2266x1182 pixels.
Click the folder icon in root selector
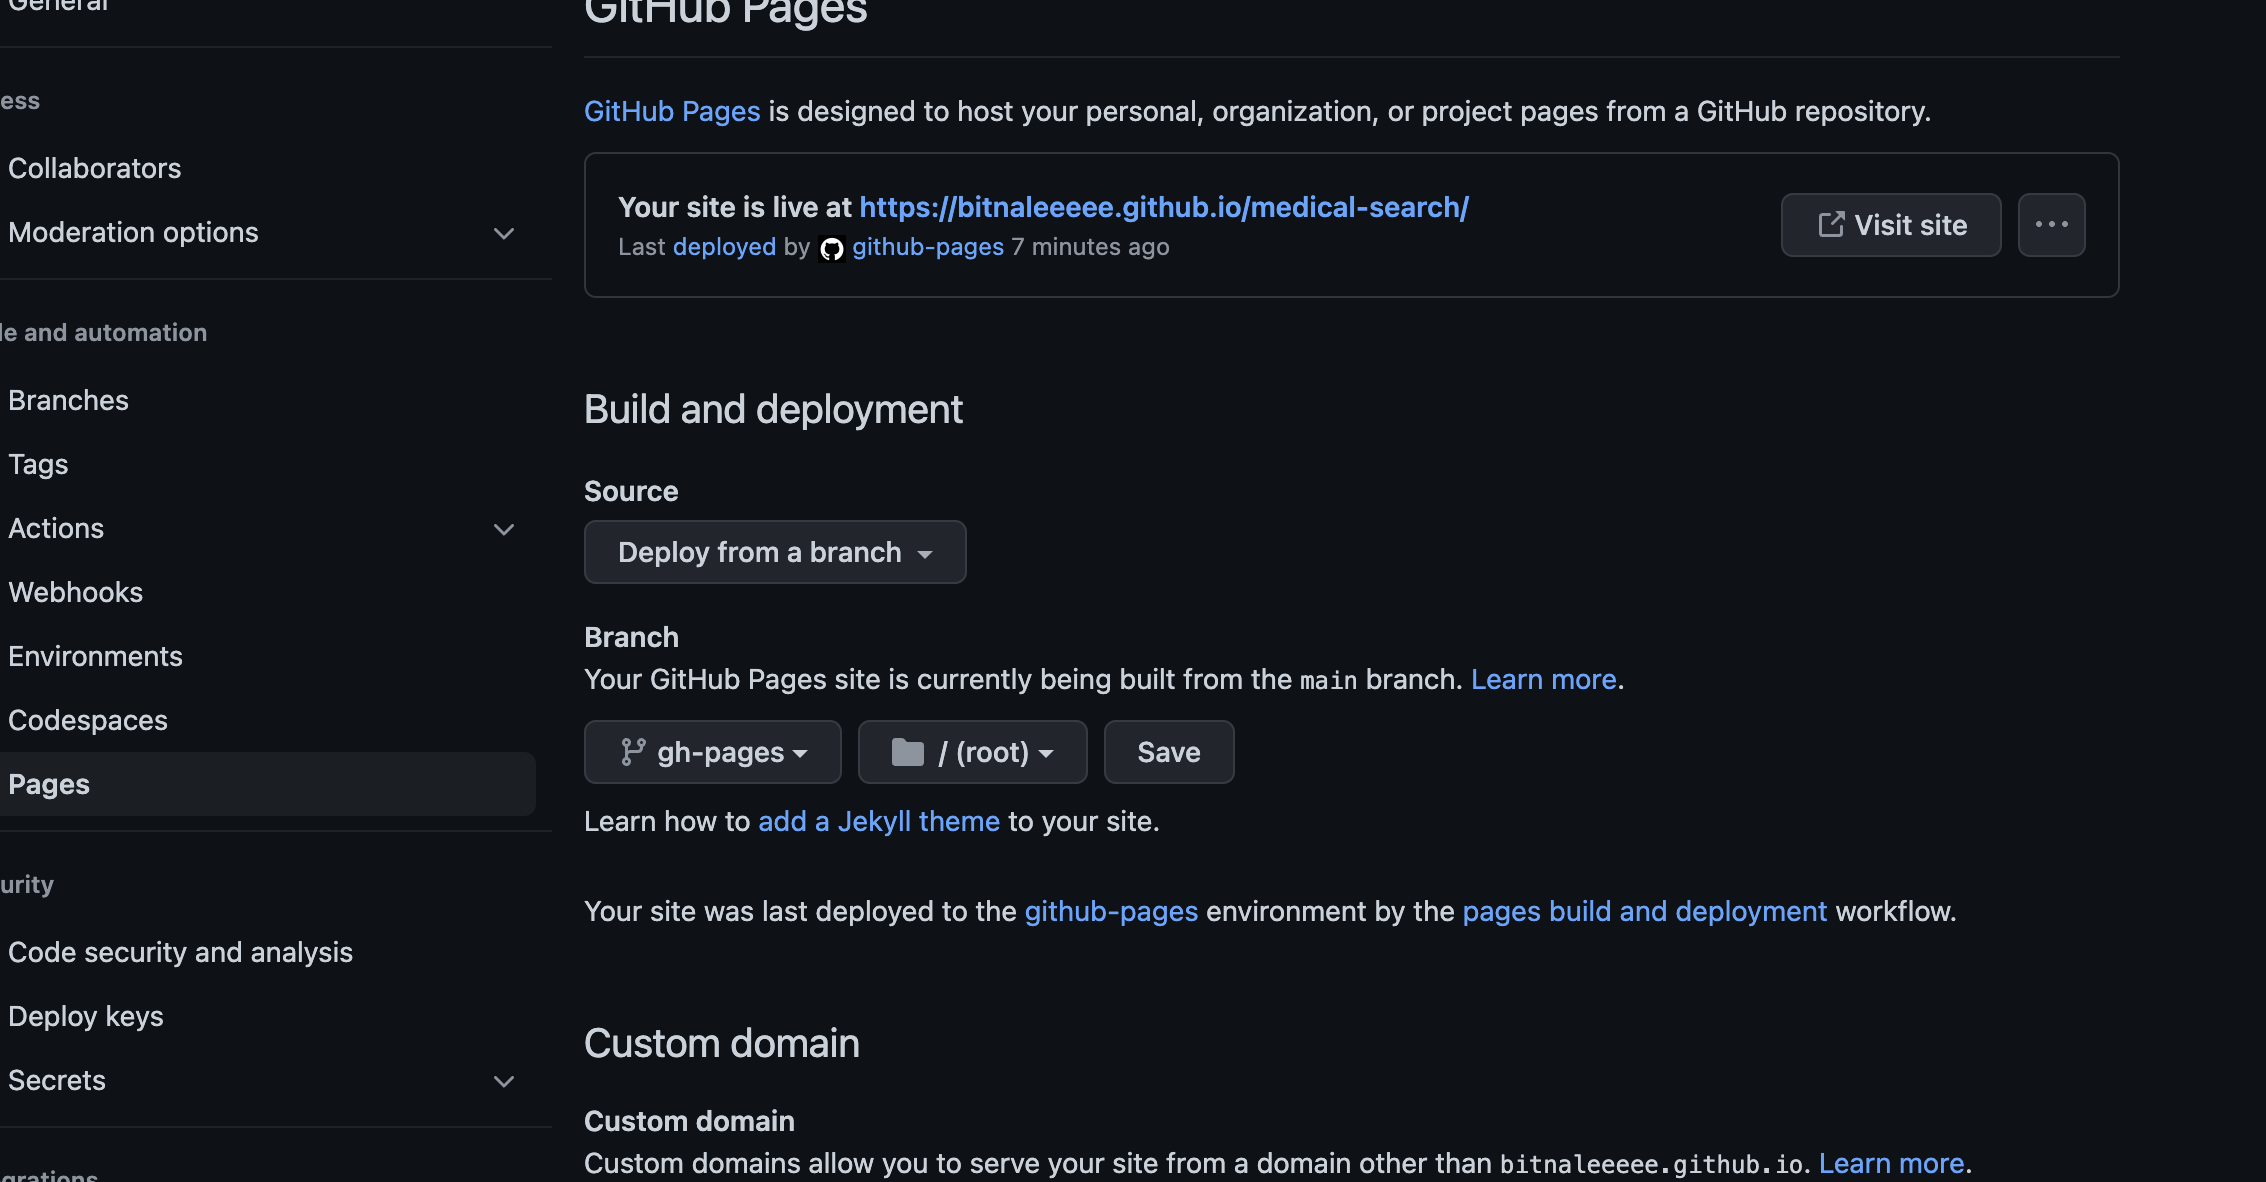[907, 752]
